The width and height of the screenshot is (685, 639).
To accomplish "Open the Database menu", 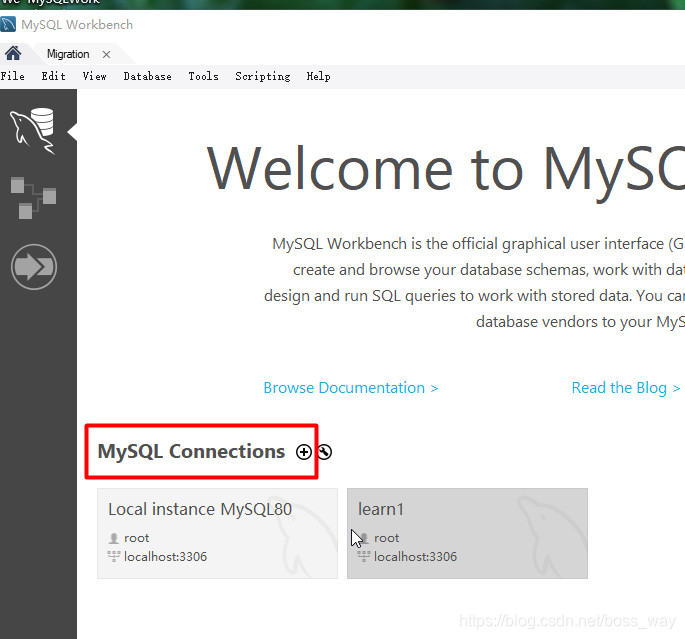I will (x=148, y=76).
